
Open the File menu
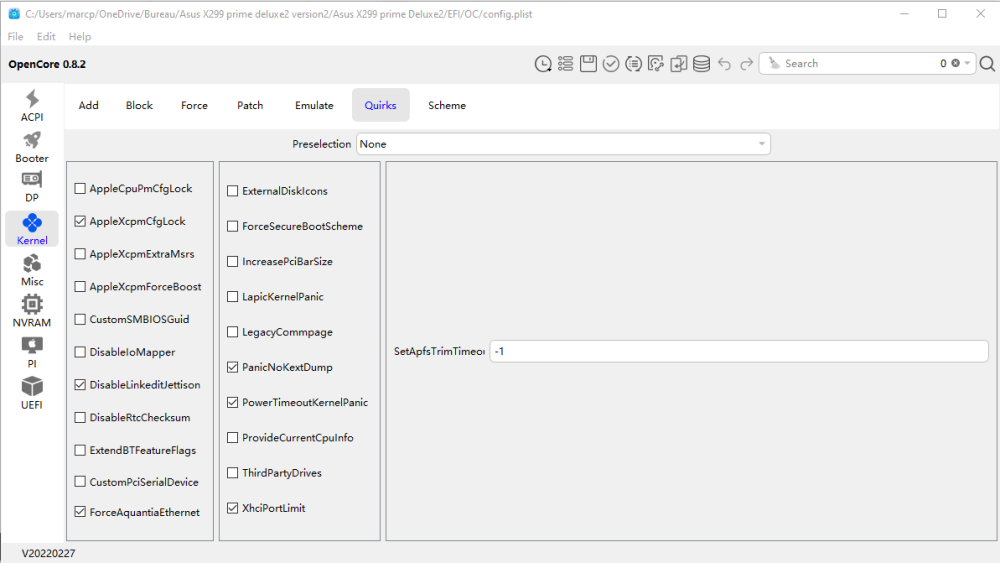(15, 36)
